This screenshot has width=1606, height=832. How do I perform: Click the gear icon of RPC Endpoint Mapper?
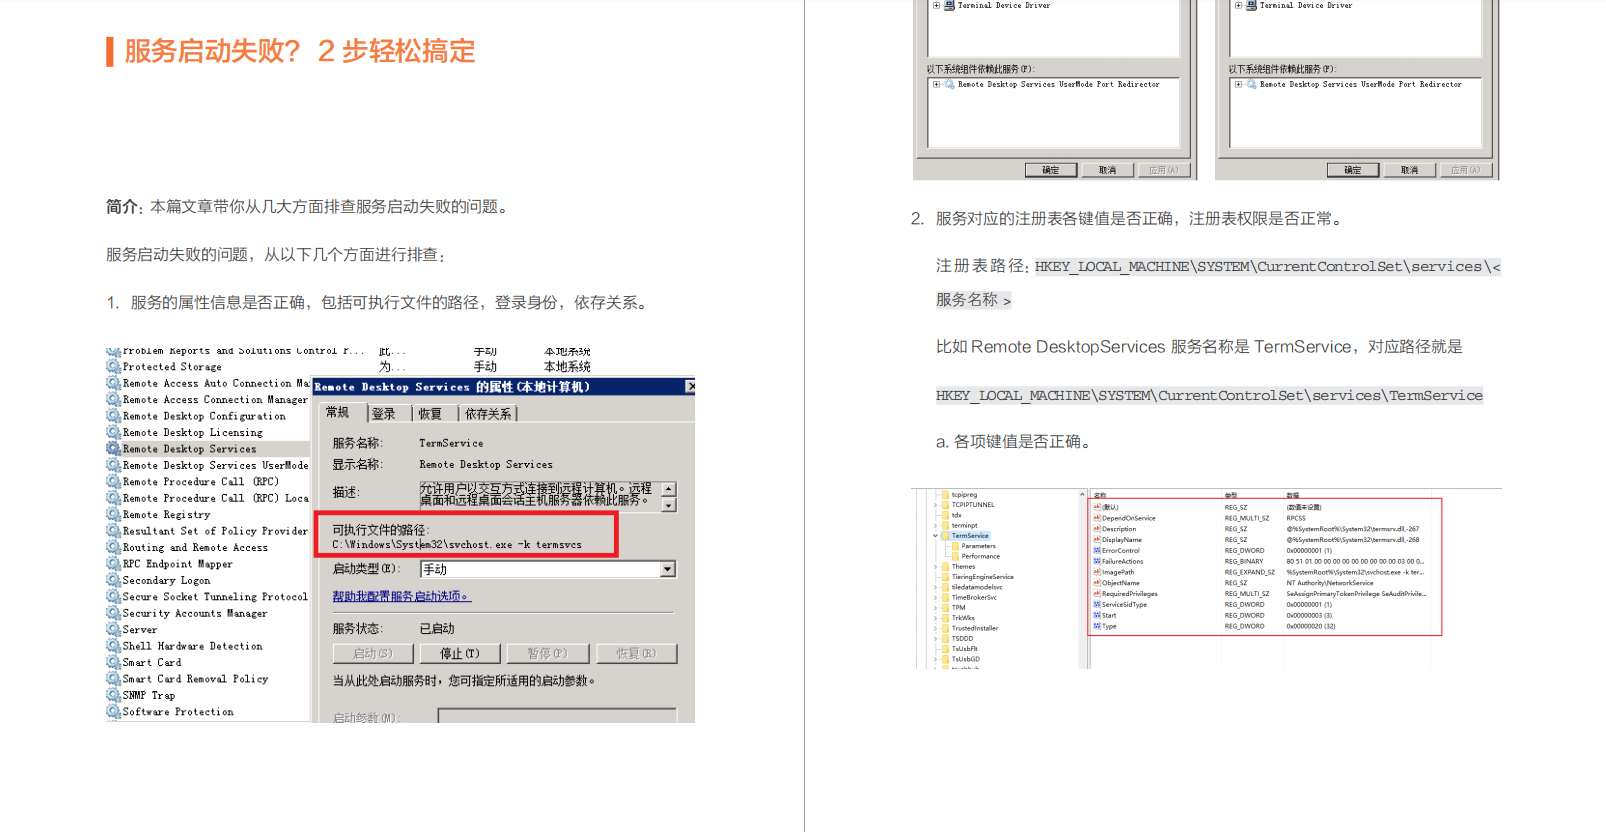(114, 564)
